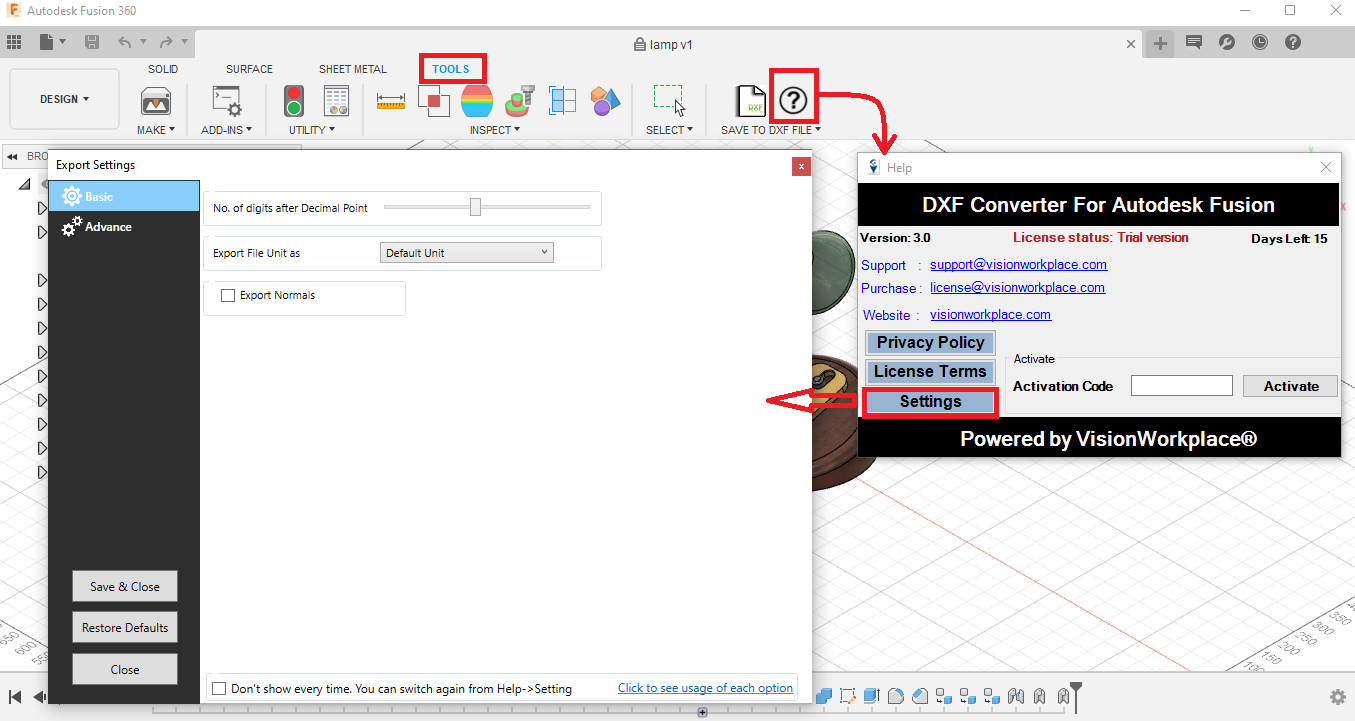
Task: Open the data panel grid icon
Action: [x=14, y=42]
